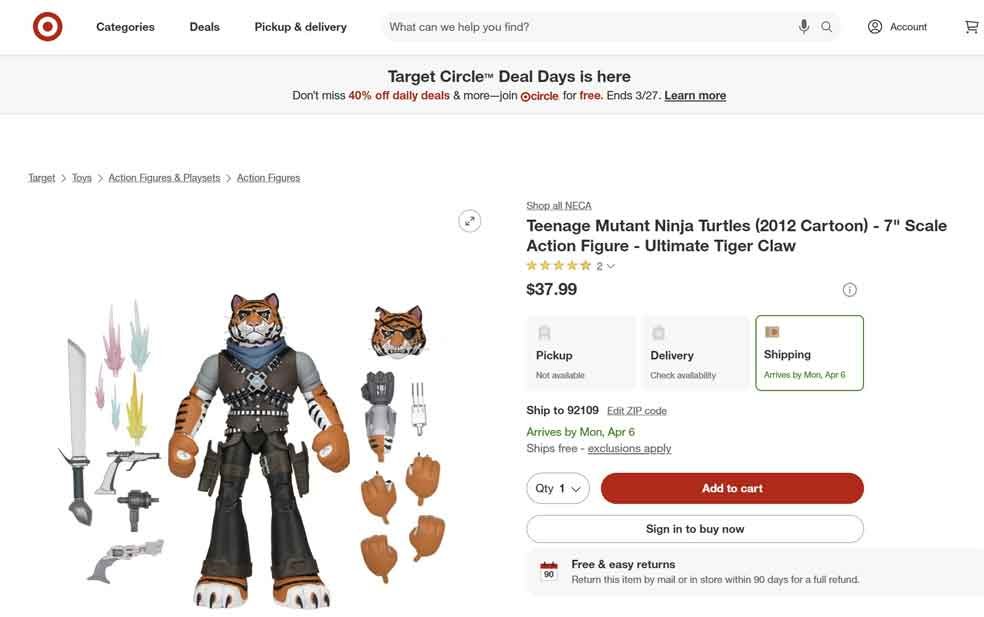
Task: Select the Delivery fulfillment option
Action: 695,352
